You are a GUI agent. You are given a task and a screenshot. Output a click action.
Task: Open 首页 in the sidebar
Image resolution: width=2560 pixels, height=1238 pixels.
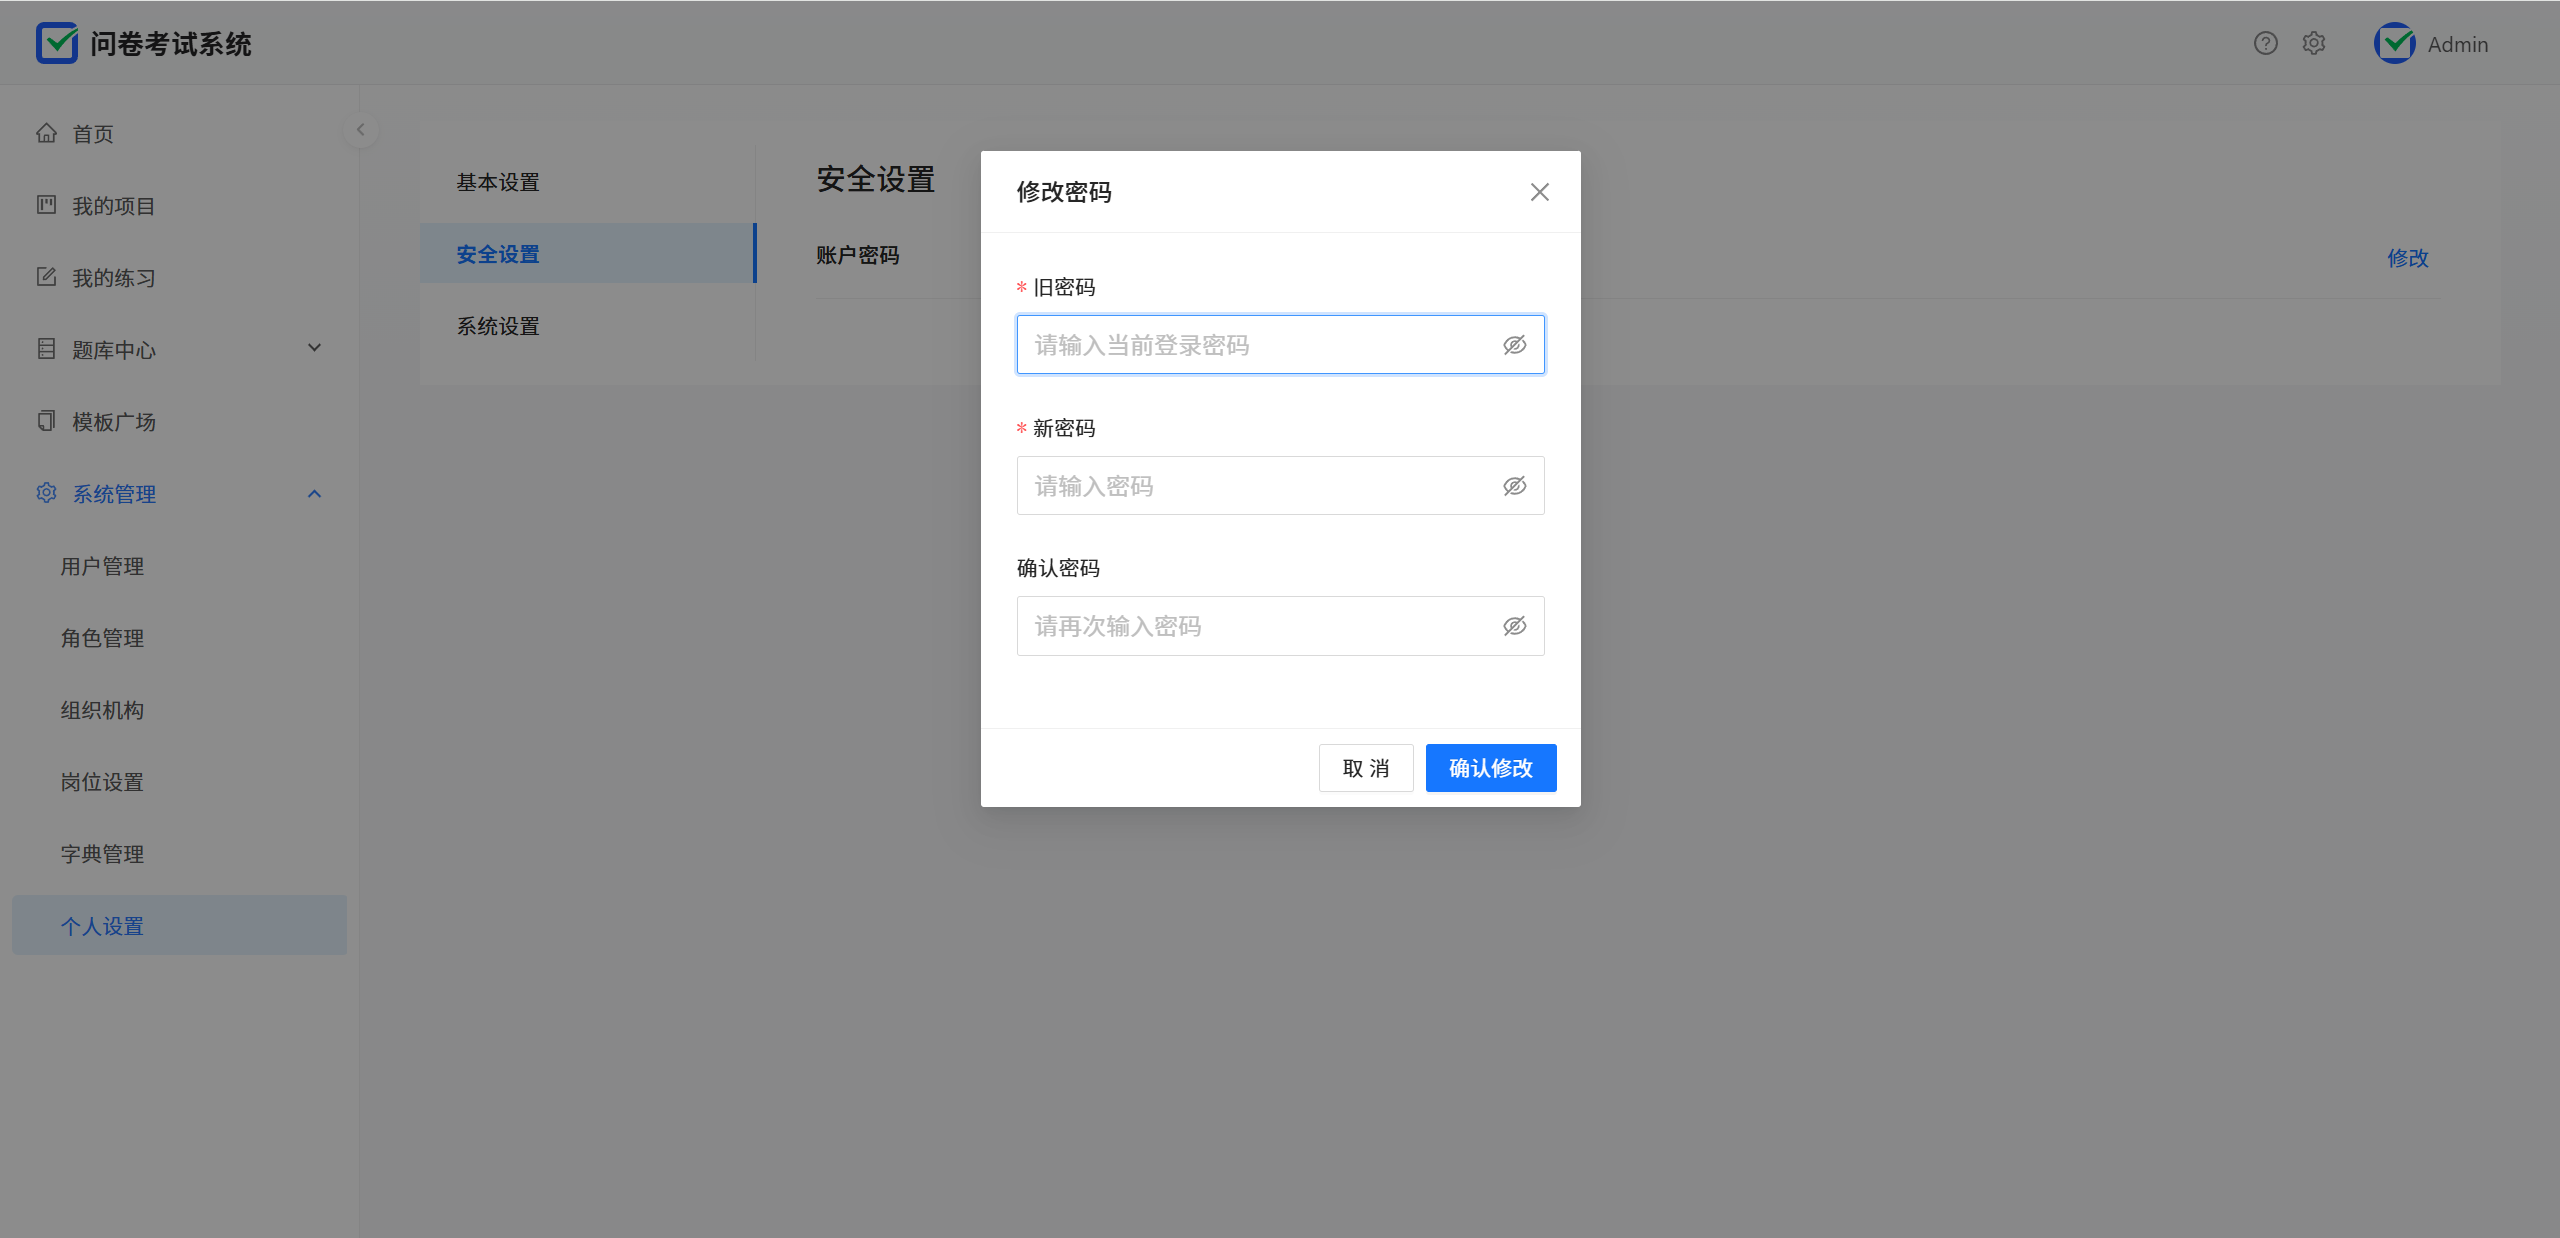[180, 134]
